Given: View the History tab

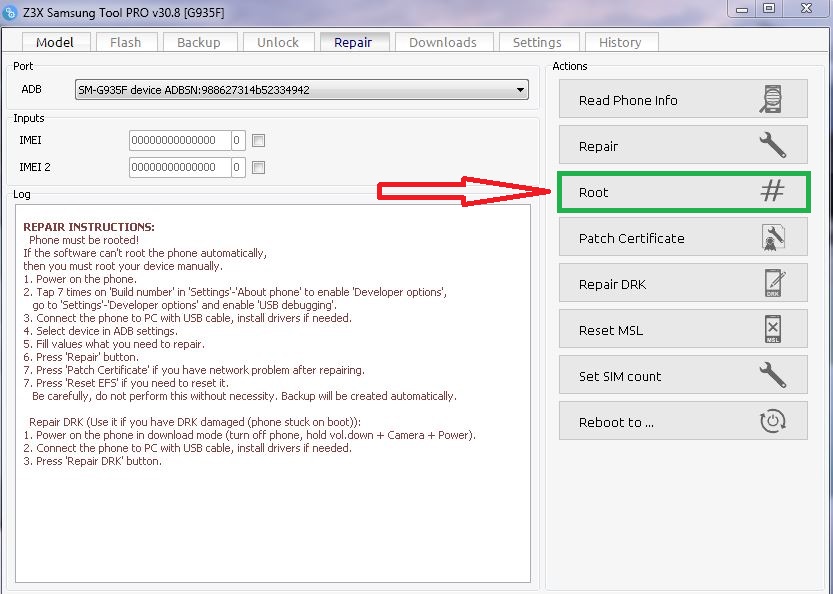Looking at the screenshot, I should click(x=620, y=43).
